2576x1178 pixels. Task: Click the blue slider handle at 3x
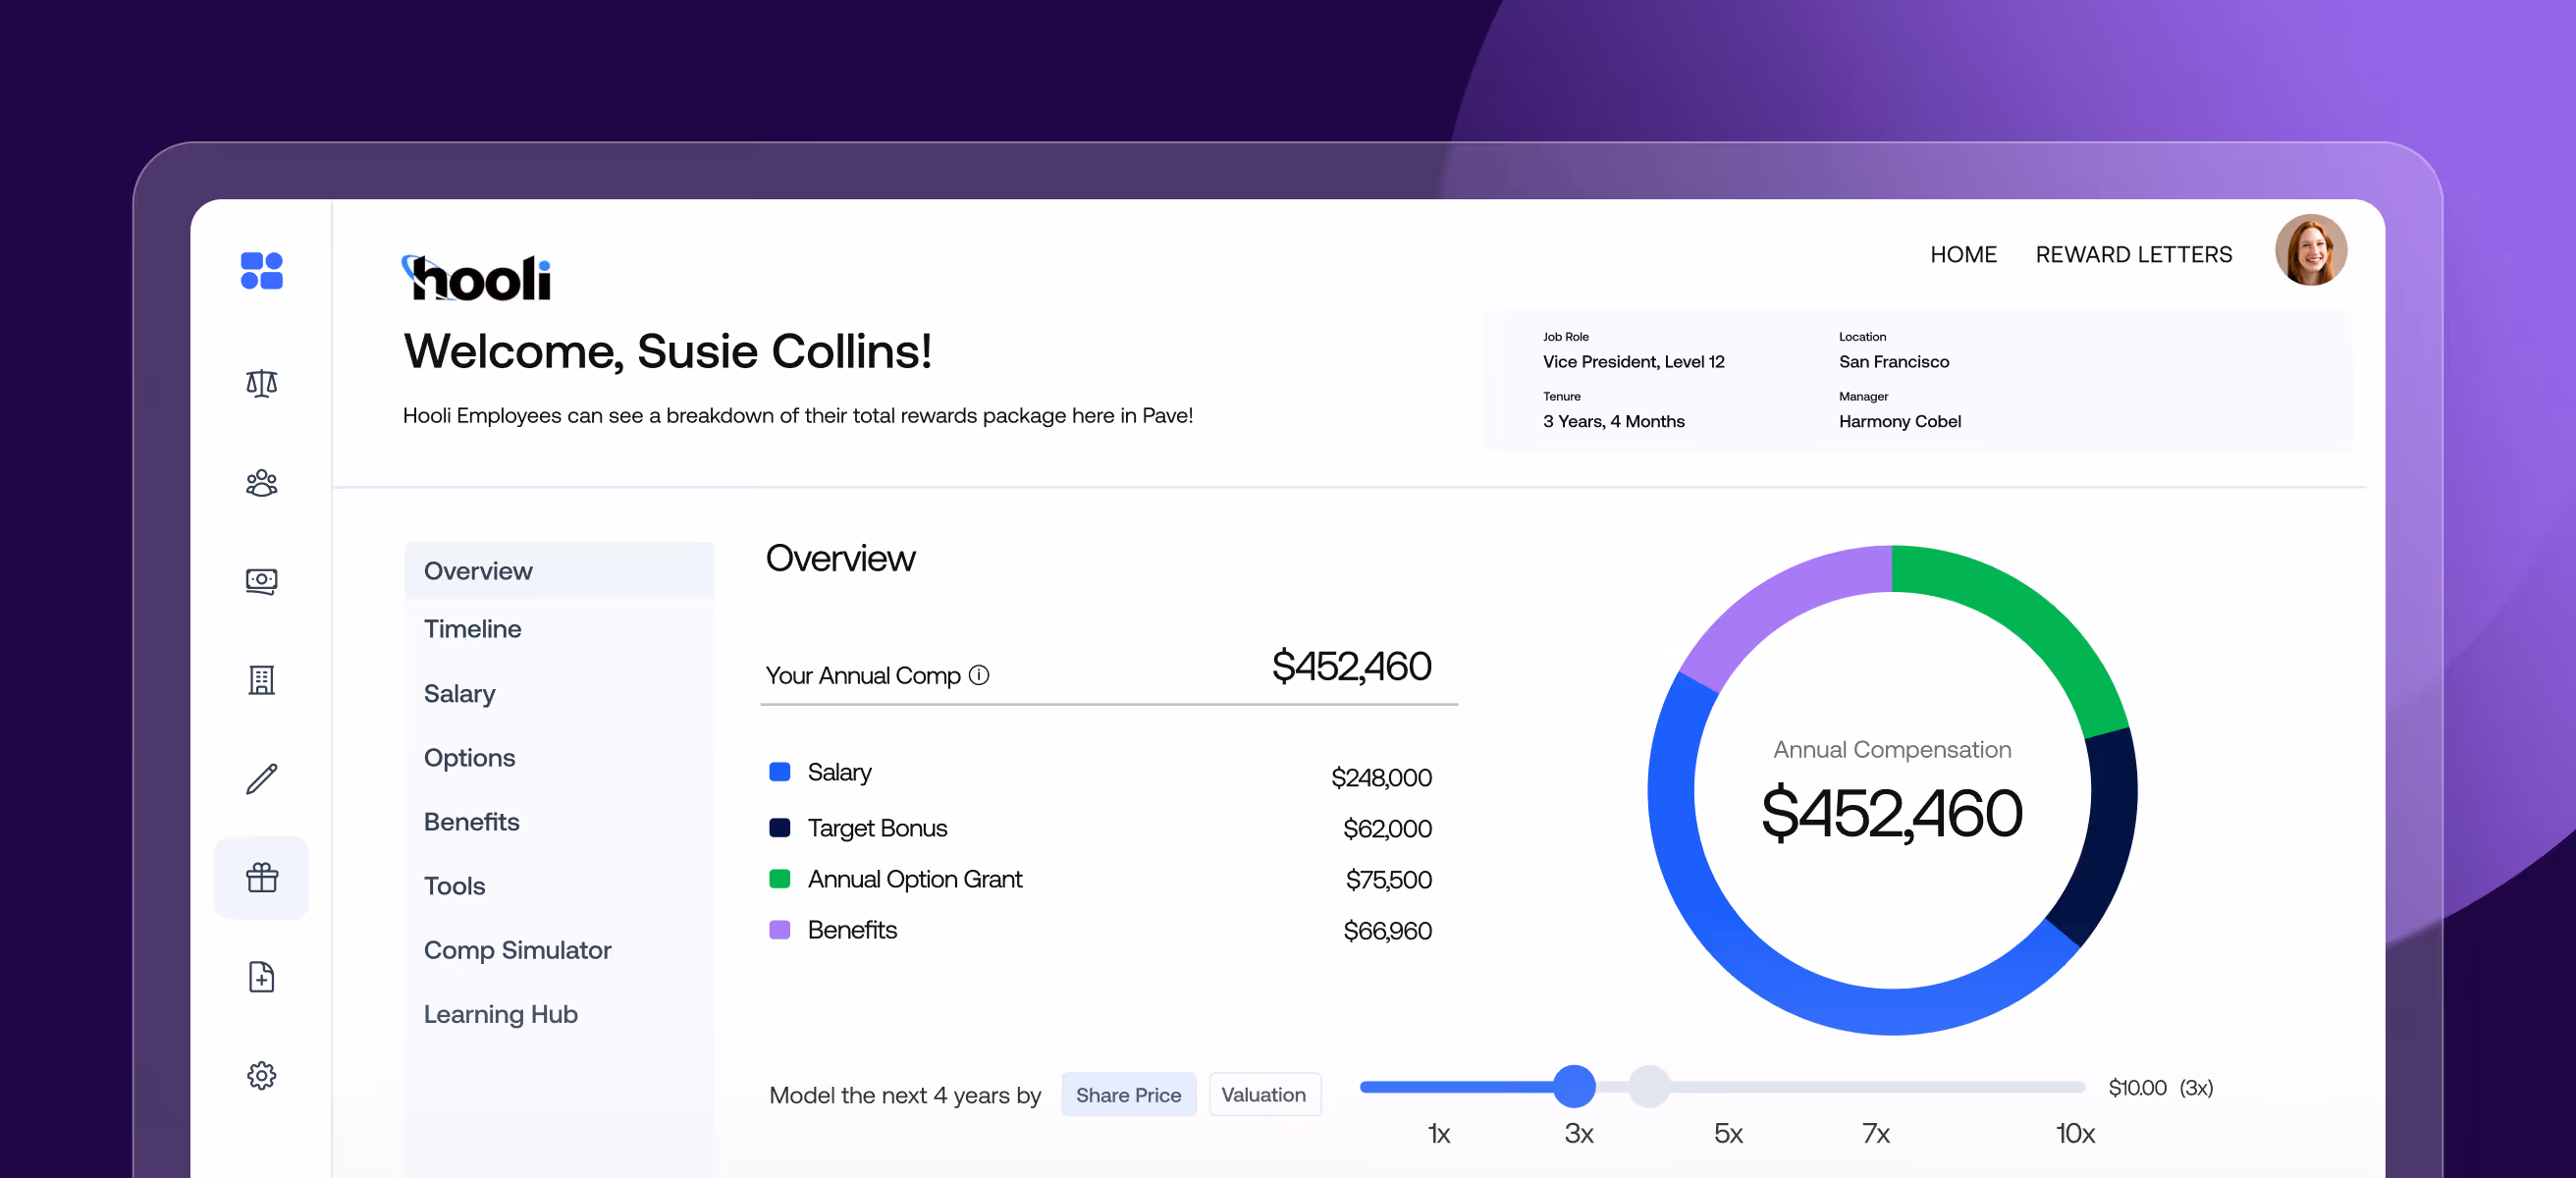[x=1574, y=1086]
